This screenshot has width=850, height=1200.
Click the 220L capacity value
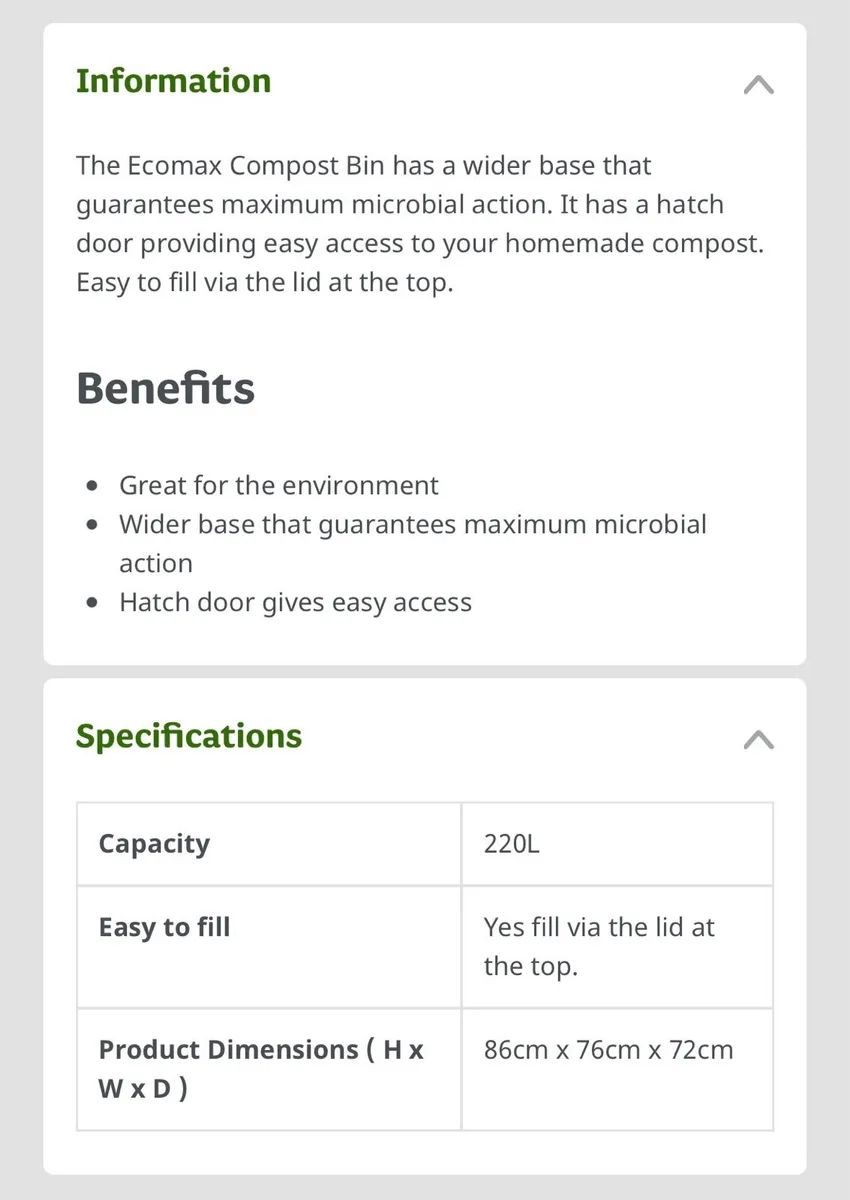(x=512, y=844)
